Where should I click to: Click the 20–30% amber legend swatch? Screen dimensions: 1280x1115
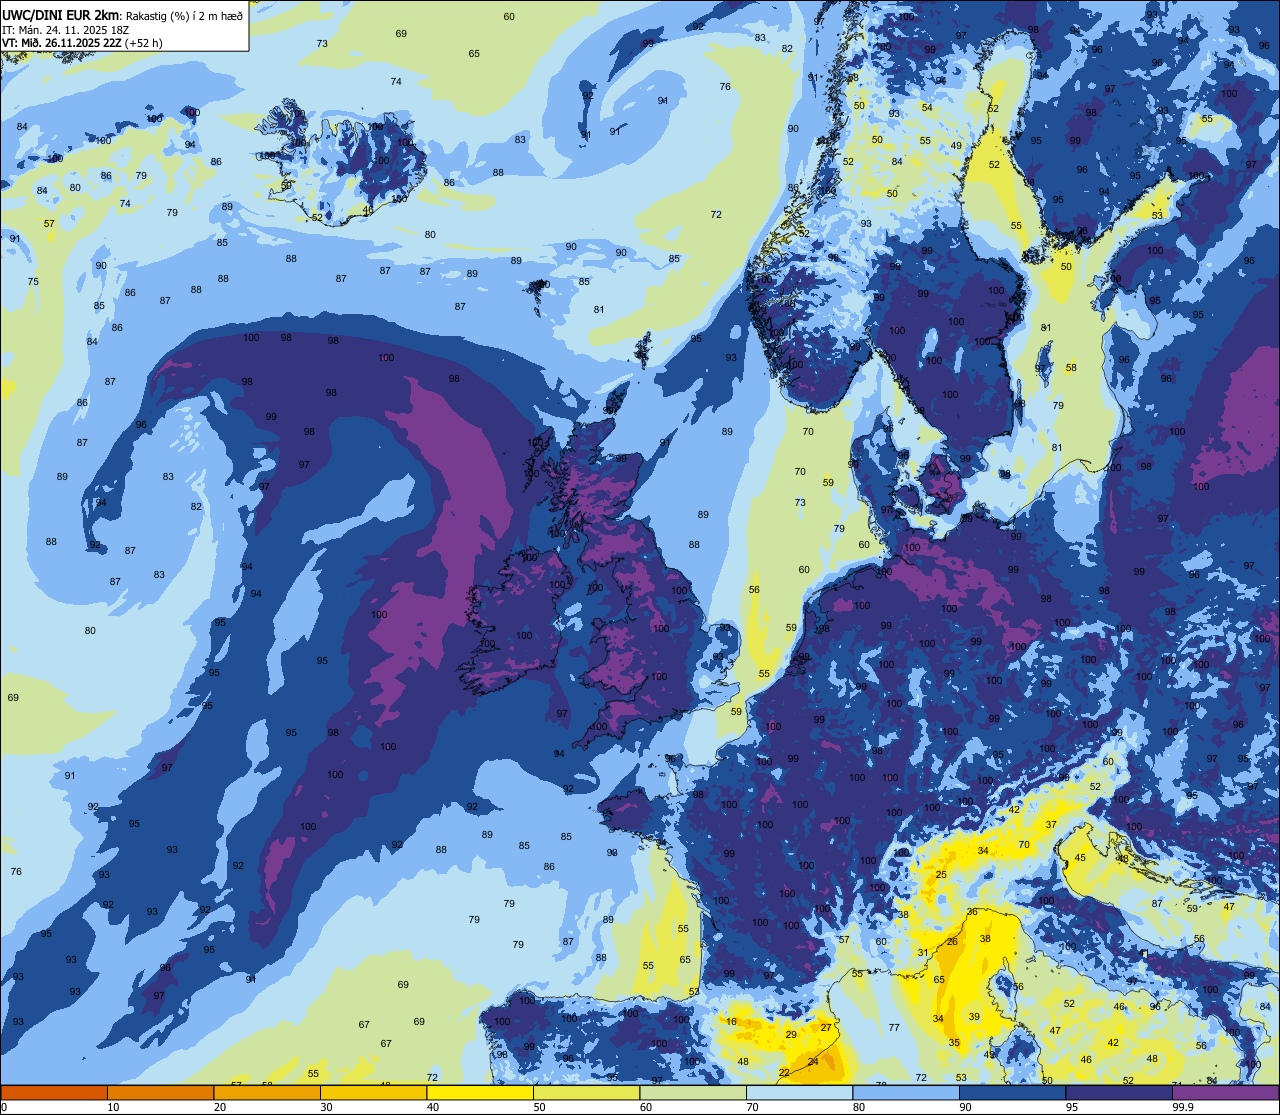pos(267,1092)
